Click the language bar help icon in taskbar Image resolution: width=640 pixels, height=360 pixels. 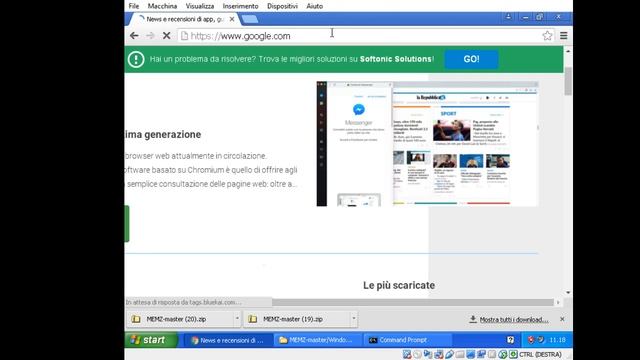(x=510, y=340)
